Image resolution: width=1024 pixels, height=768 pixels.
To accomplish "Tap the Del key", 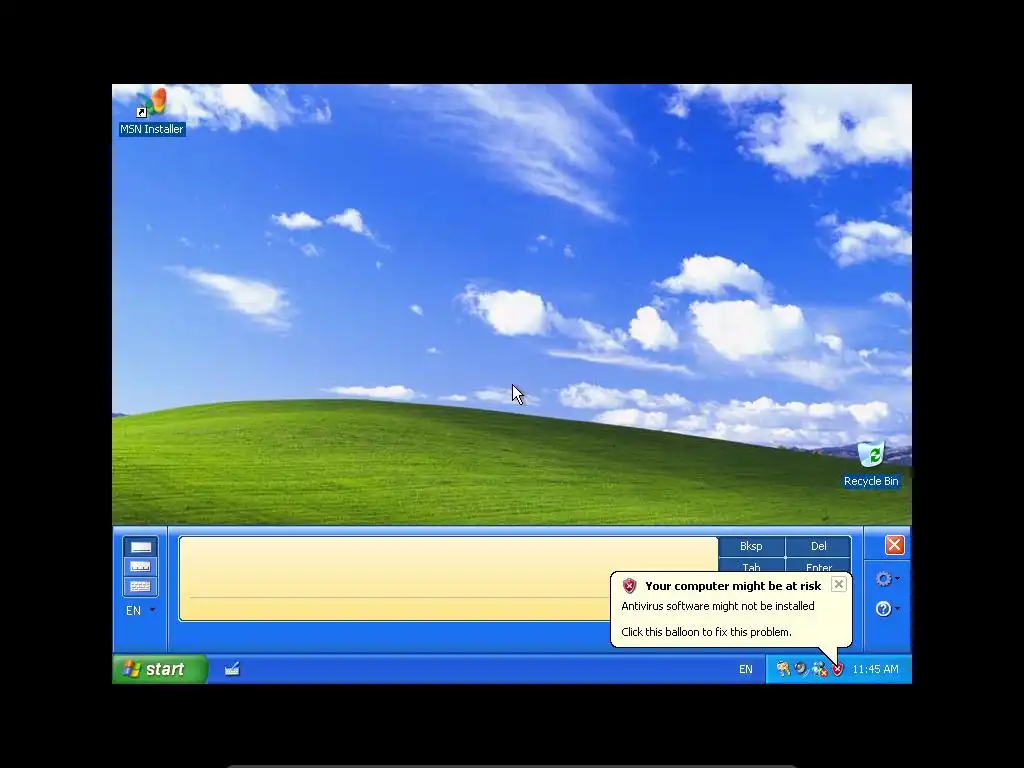I will pos(818,546).
